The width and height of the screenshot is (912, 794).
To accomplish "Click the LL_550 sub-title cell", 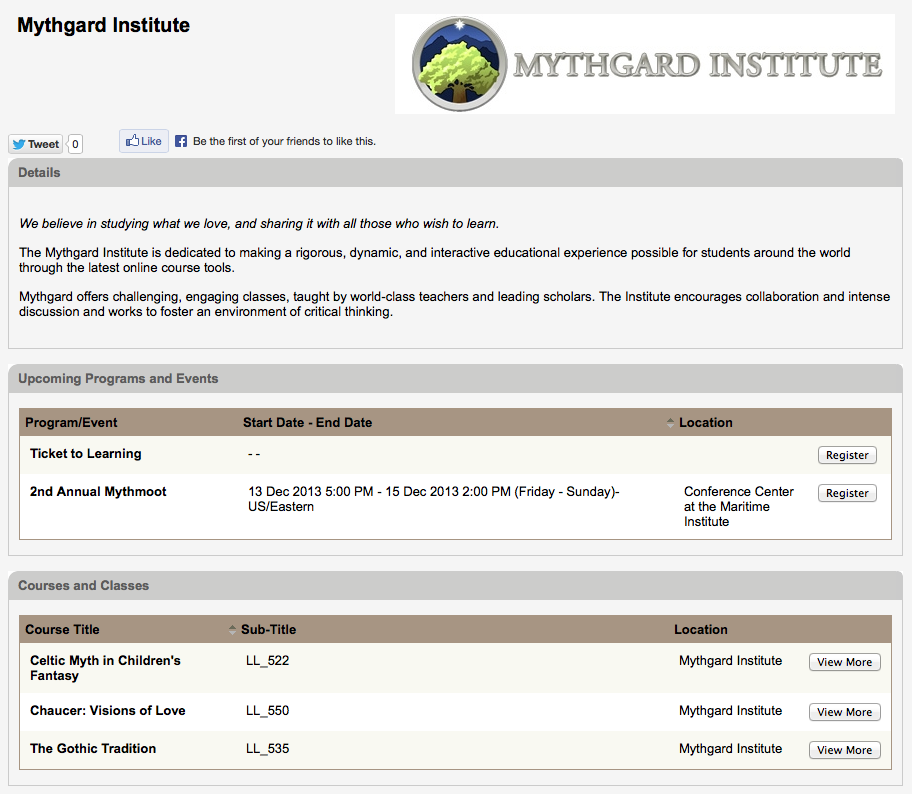I will tap(268, 710).
